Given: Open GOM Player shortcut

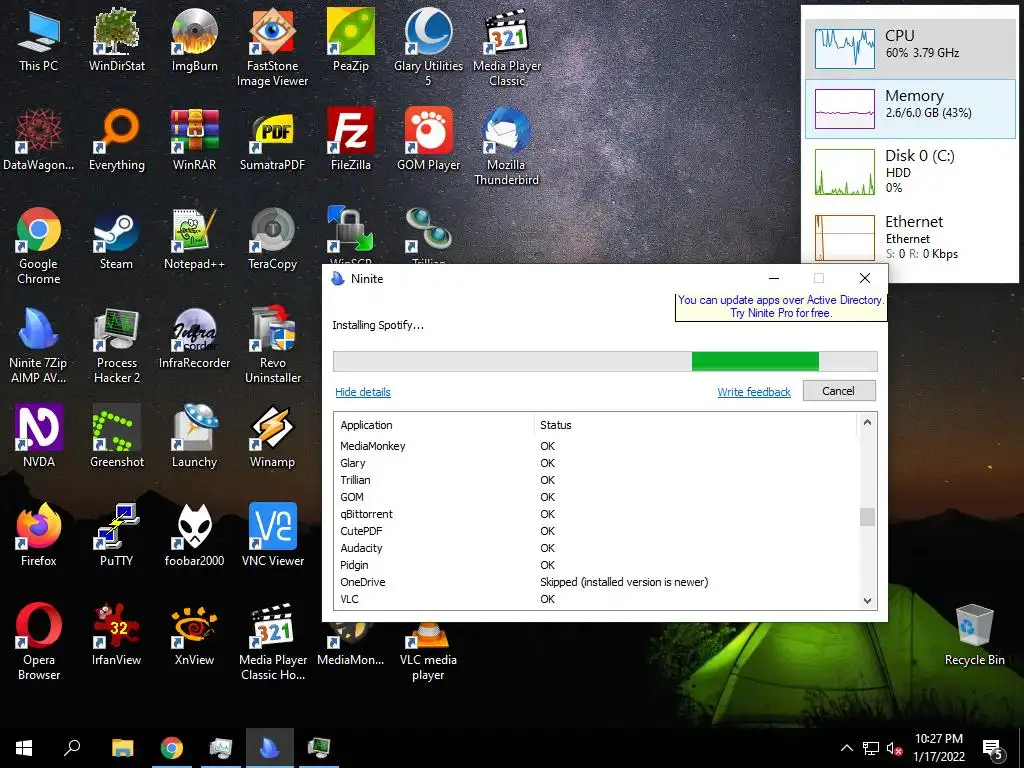Looking at the screenshot, I should click(428, 138).
